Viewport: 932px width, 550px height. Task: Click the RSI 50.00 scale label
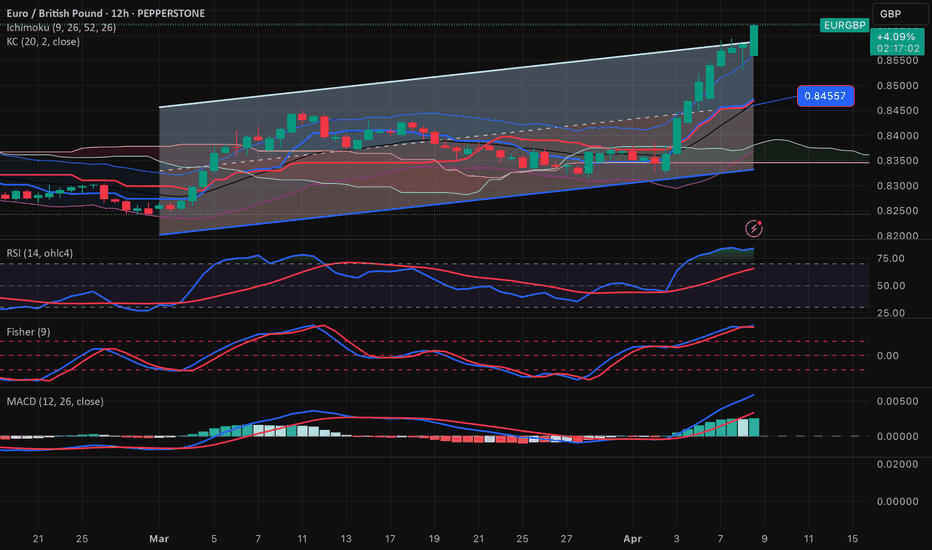(x=890, y=286)
